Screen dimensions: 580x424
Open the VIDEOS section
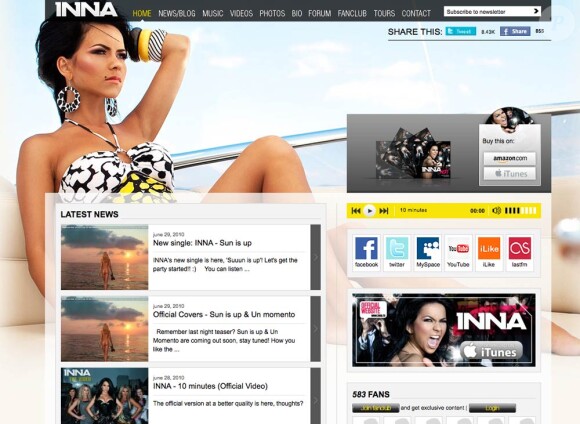pyautogui.click(x=242, y=14)
